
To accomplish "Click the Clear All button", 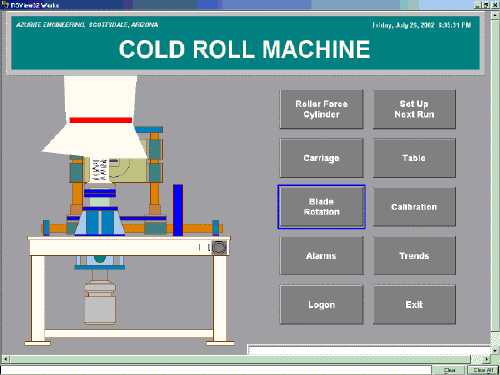I will click(x=483, y=370).
